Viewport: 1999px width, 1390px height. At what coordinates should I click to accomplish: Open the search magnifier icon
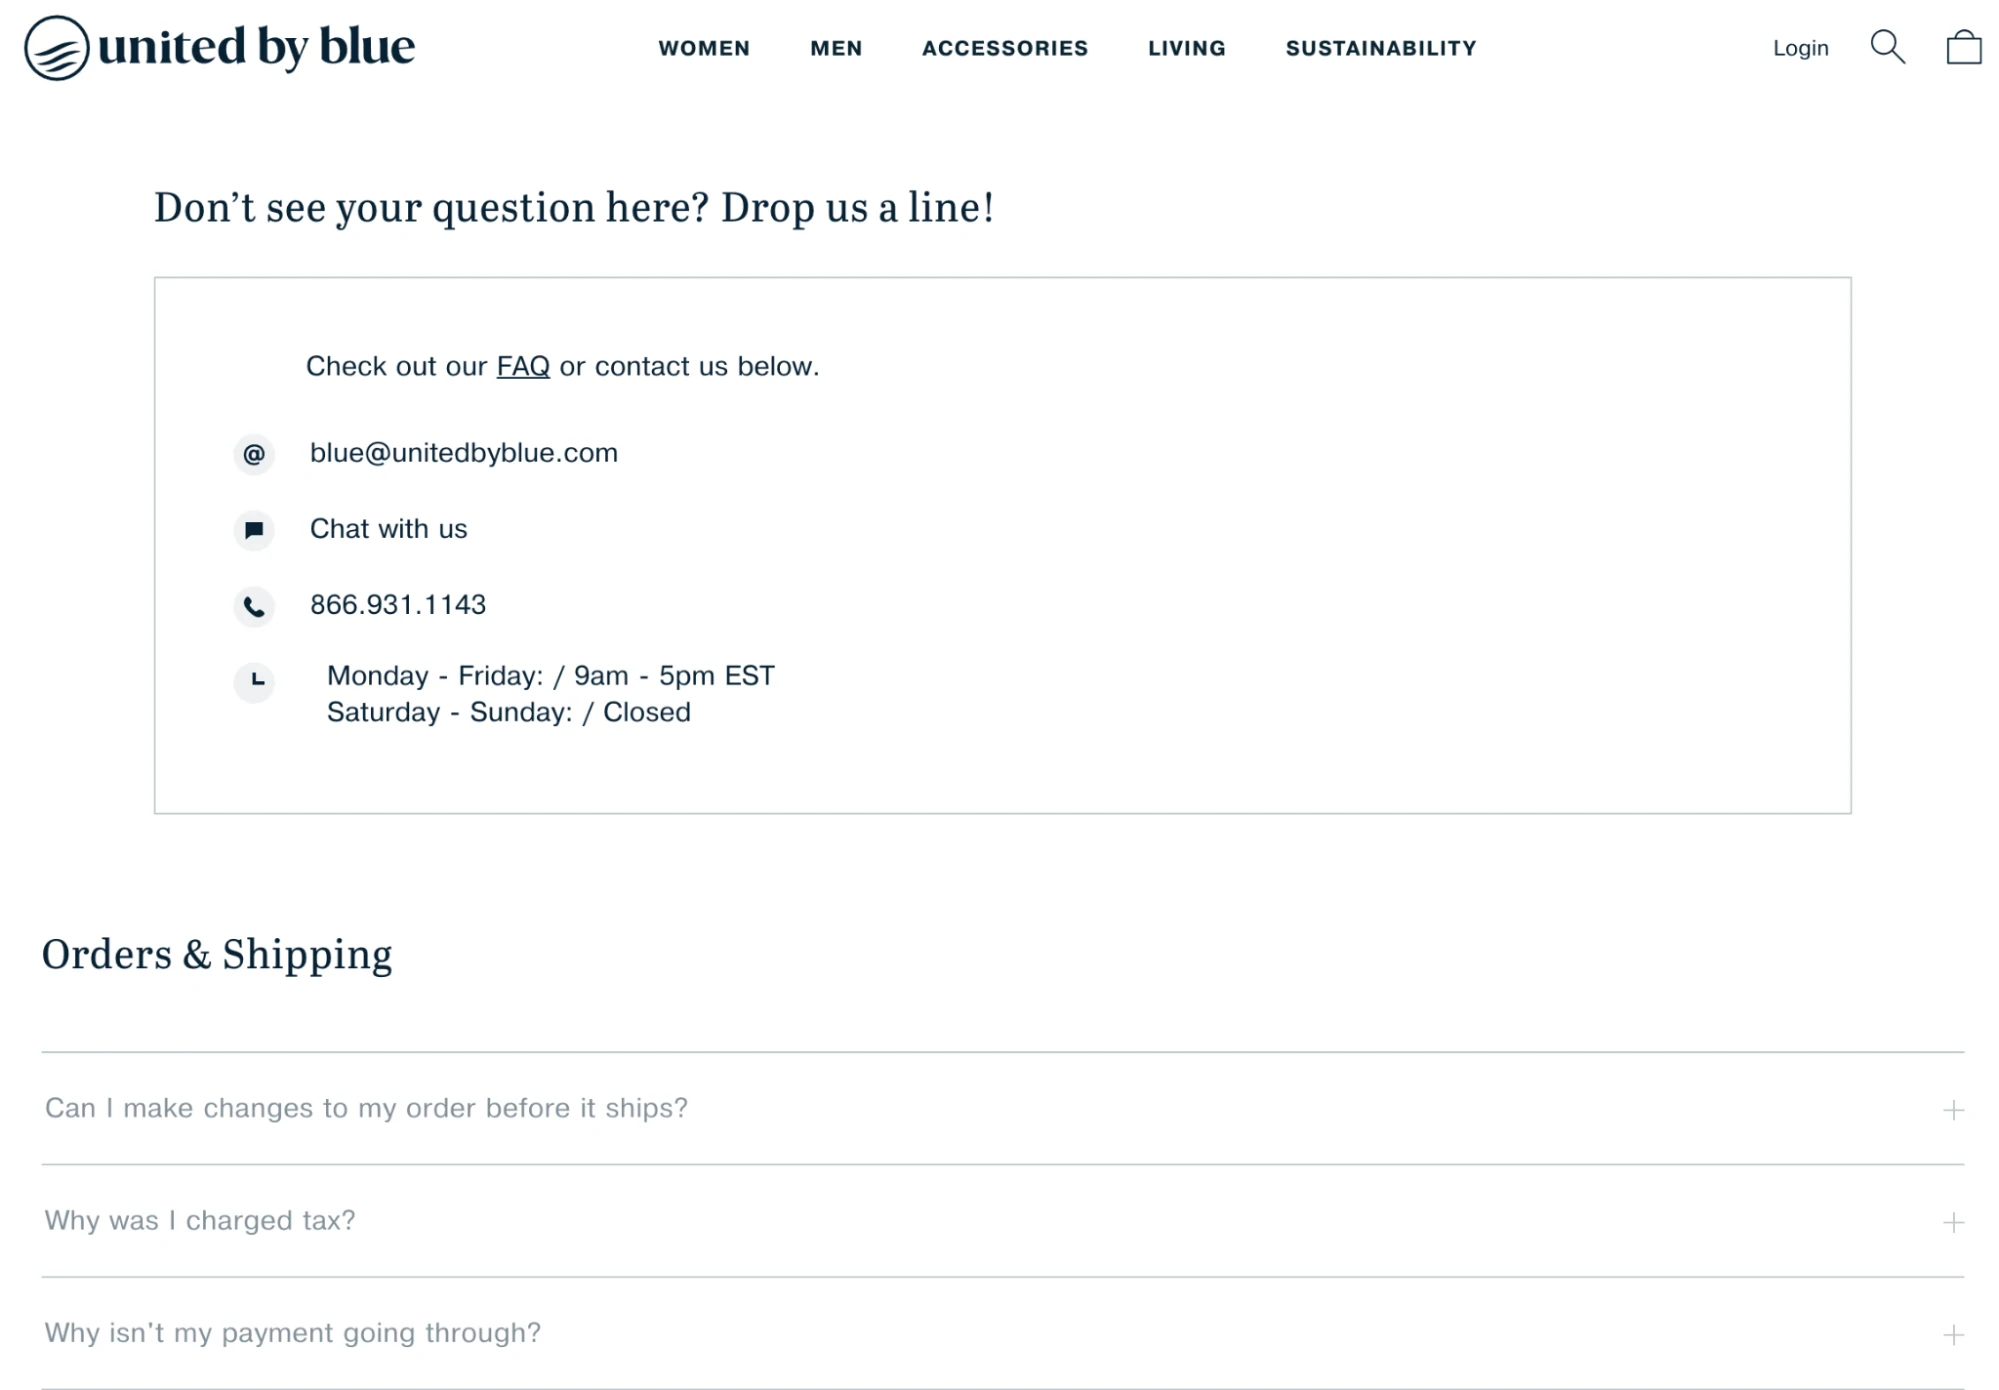point(1887,47)
